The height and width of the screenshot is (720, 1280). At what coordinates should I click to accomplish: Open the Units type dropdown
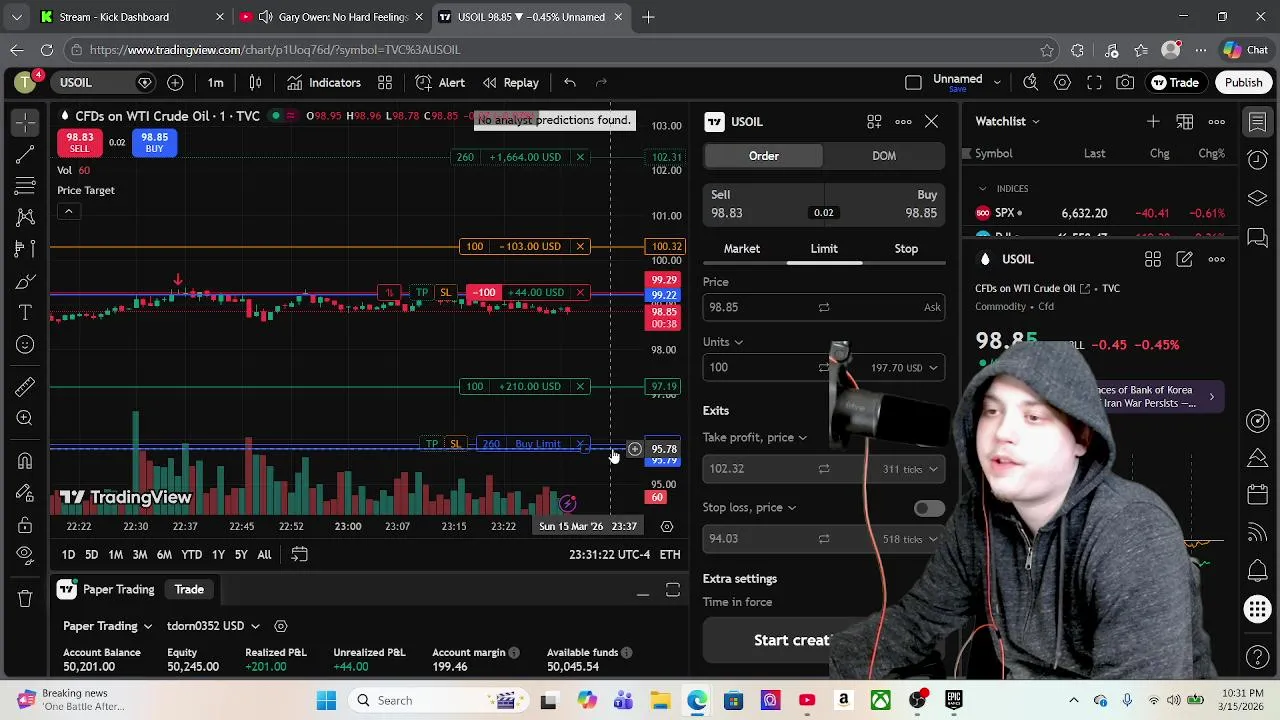pos(723,342)
